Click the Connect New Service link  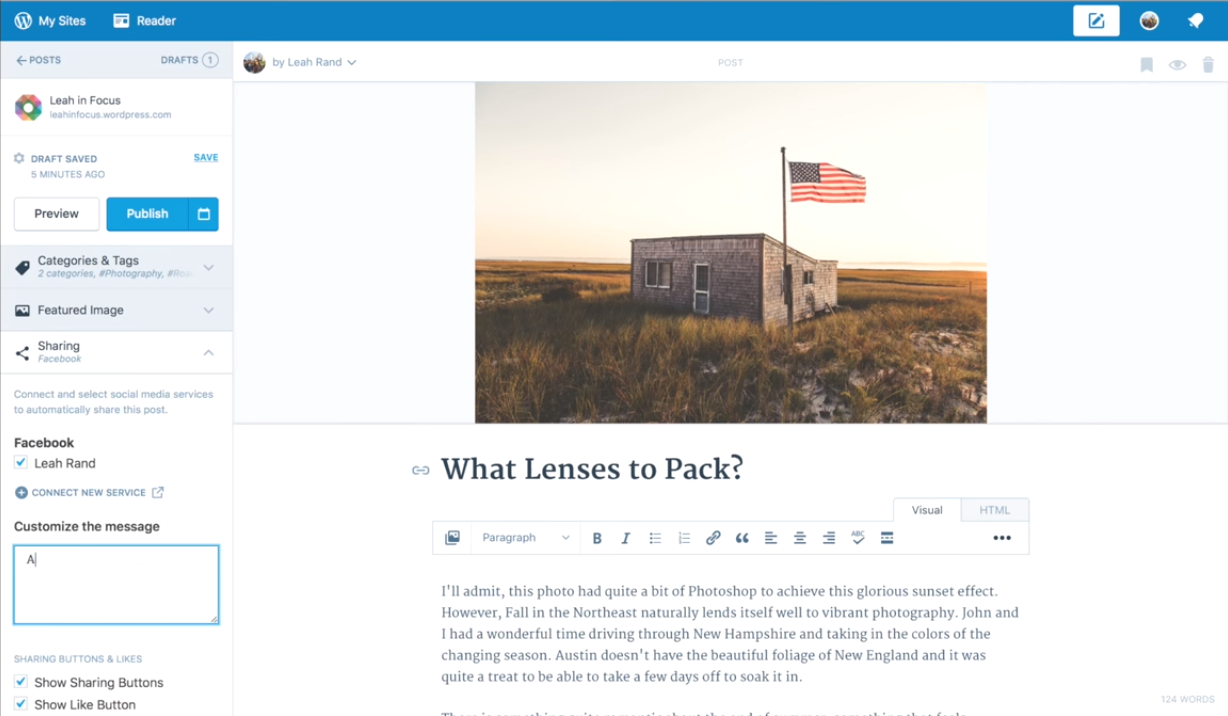(89, 493)
